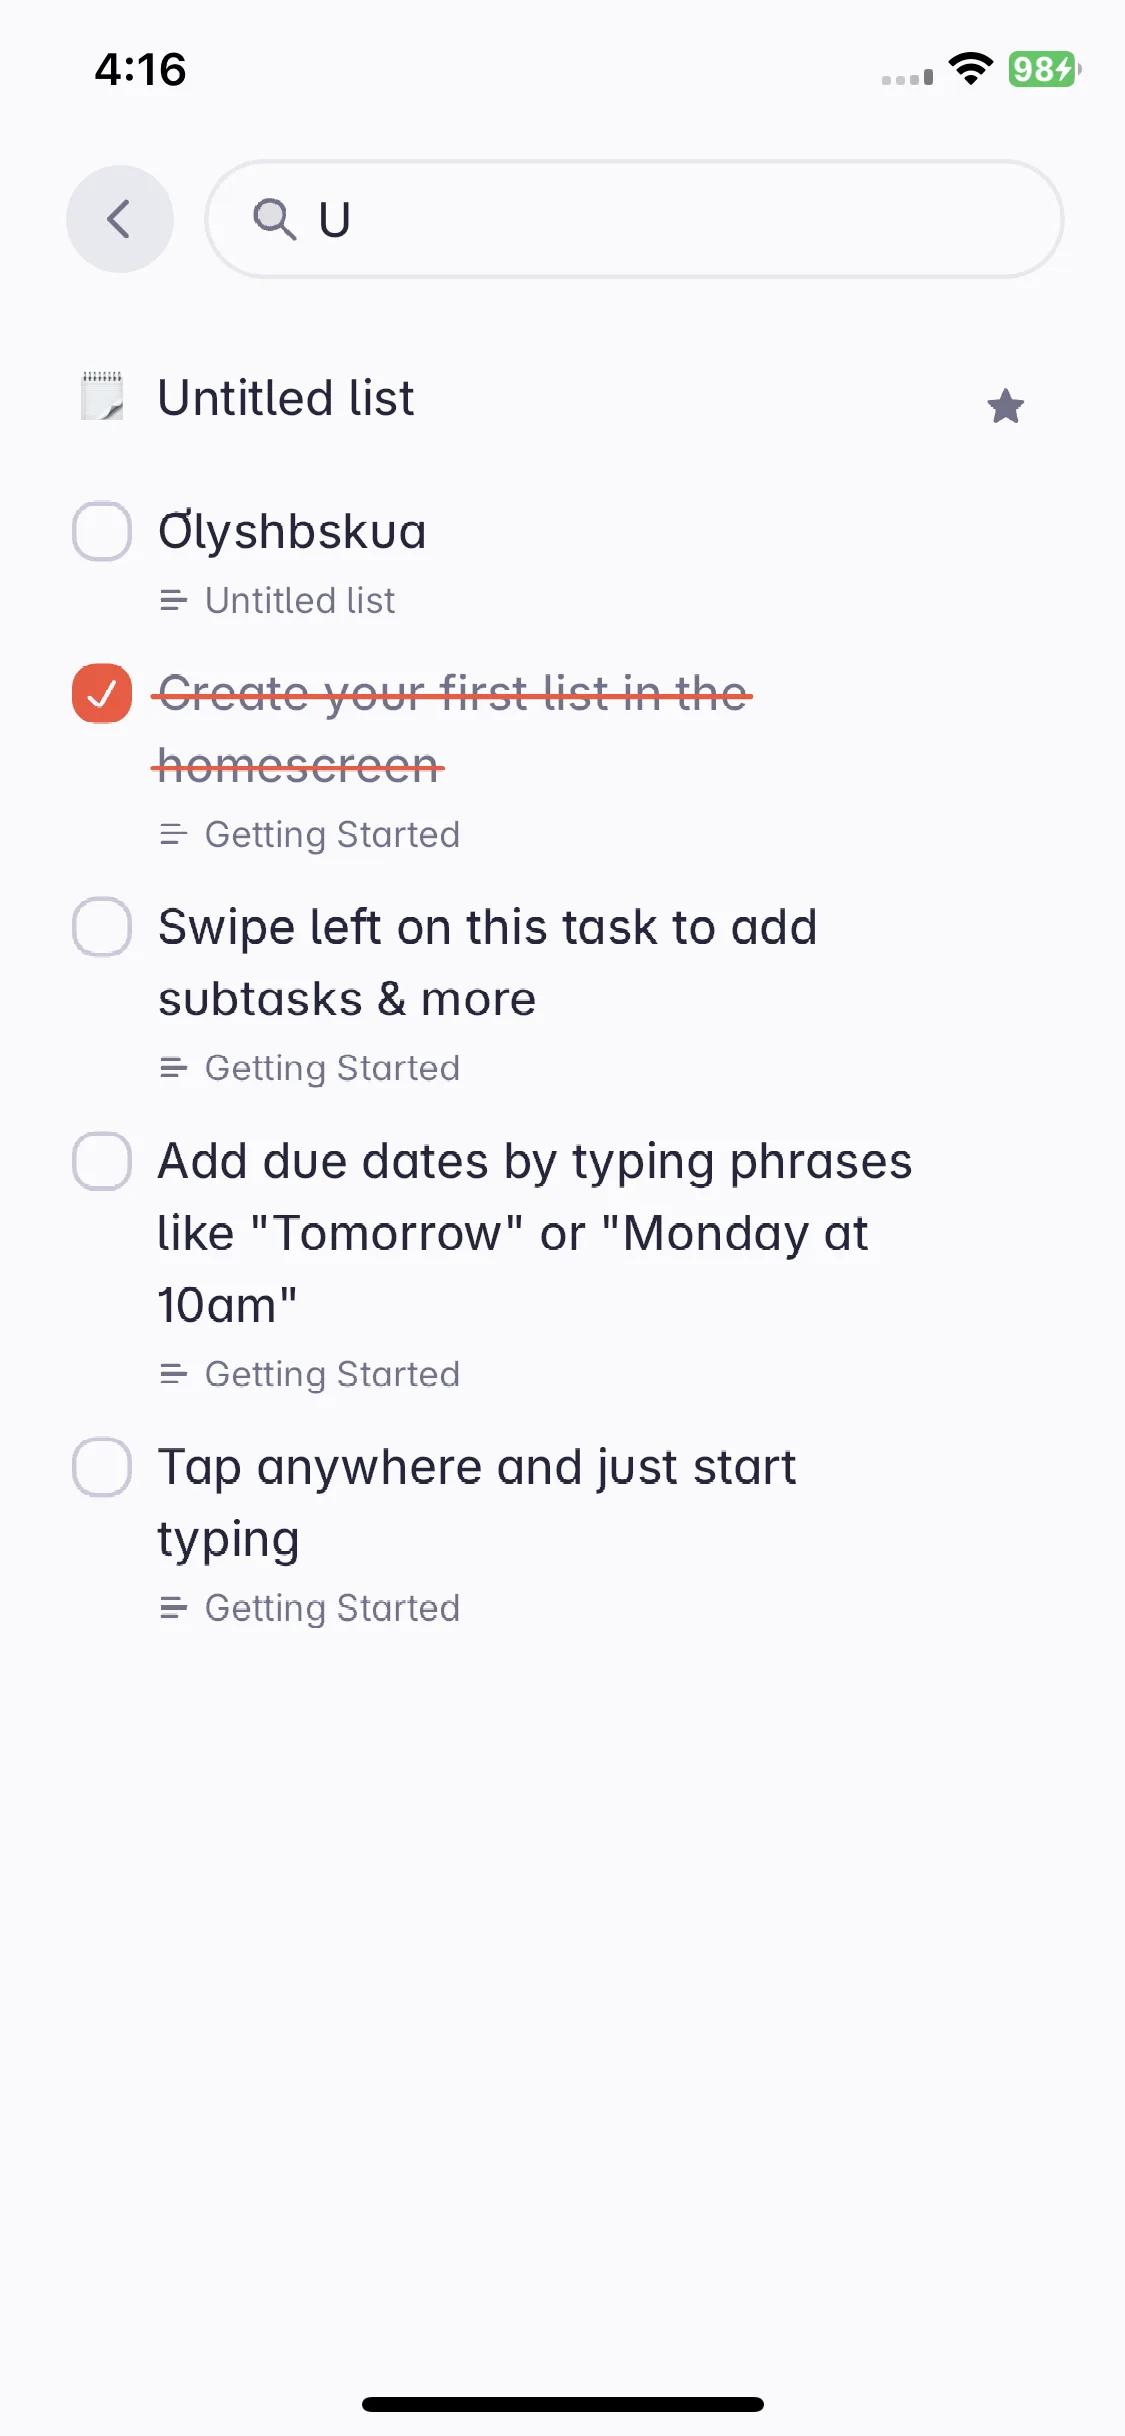Tap the notepad icon beside Untitled list
Viewport: 1125px width, 2436px height.
pyautogui.click(x=103, y=396)
